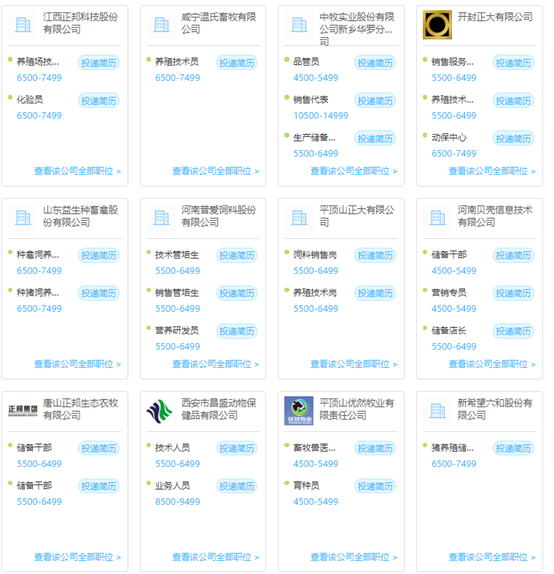The height and width of the screenshot is (574, 554).
Task: View all jobs at 中牧实业股份 新乡华罗
Action: (x=354, y=171)
